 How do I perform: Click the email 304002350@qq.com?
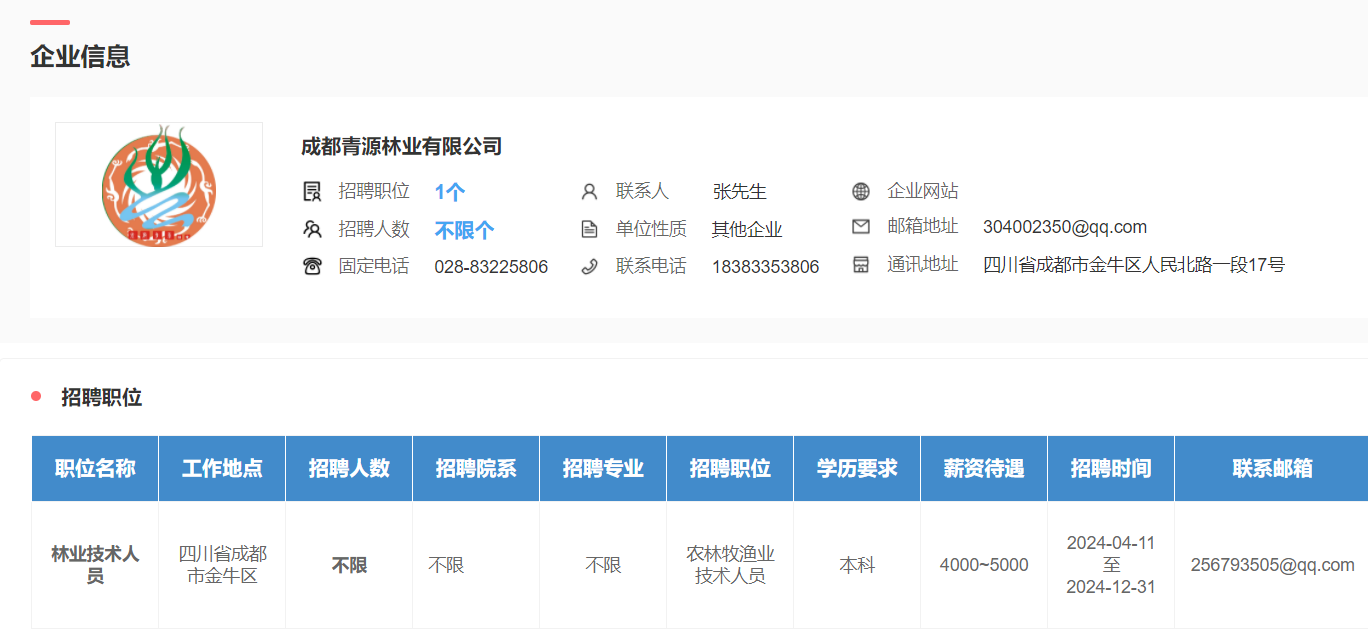[1064, 227]
